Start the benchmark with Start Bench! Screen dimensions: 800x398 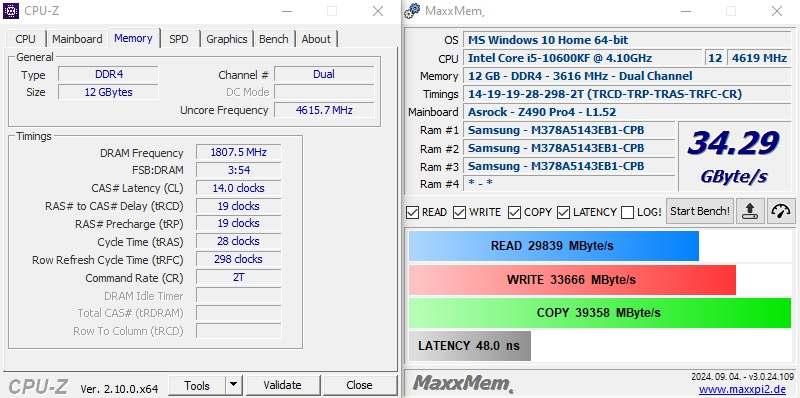[x=699, y=211]
